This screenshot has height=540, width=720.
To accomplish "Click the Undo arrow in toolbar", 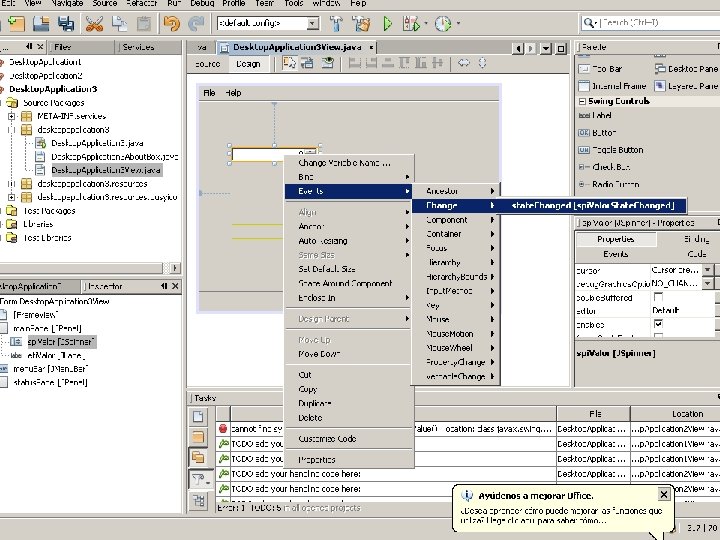I will coord(170,23).
